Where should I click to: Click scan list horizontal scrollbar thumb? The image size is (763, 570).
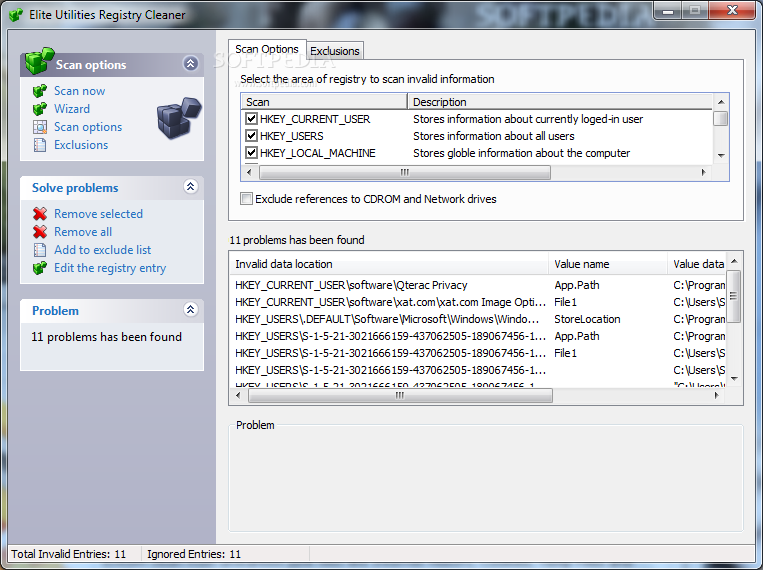[405, 172]
